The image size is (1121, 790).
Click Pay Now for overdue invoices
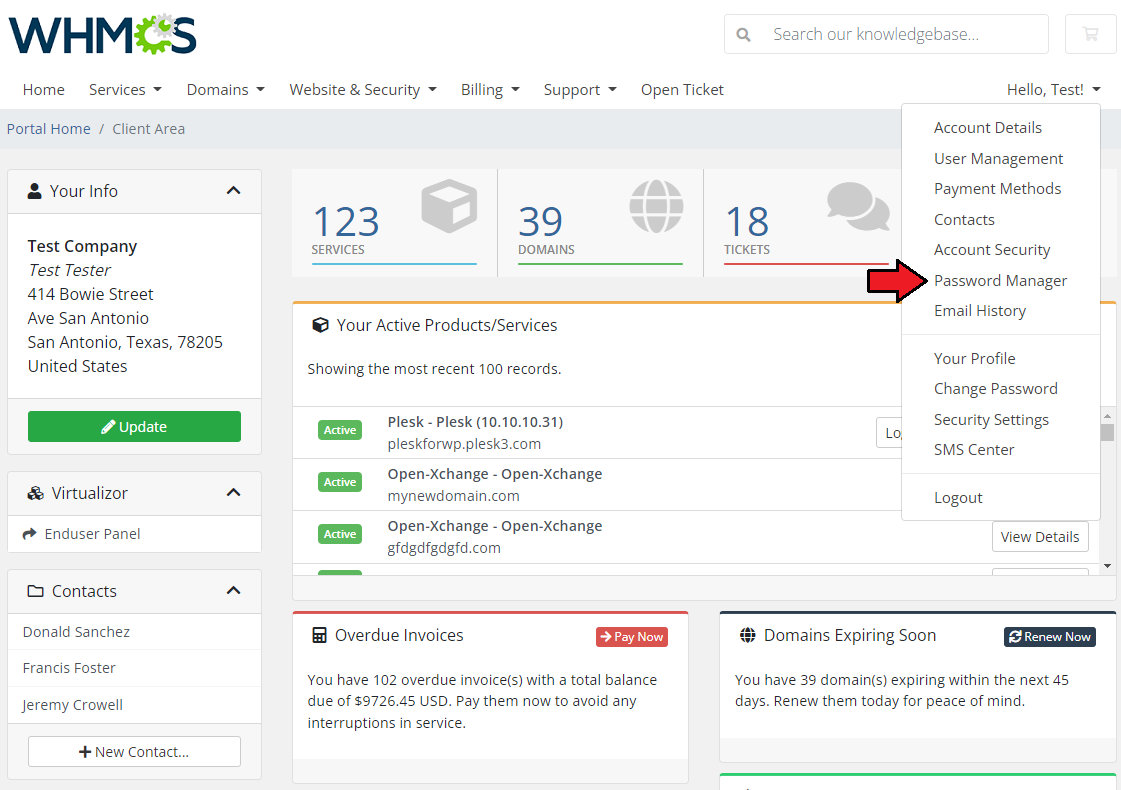(x=632, y=636)
